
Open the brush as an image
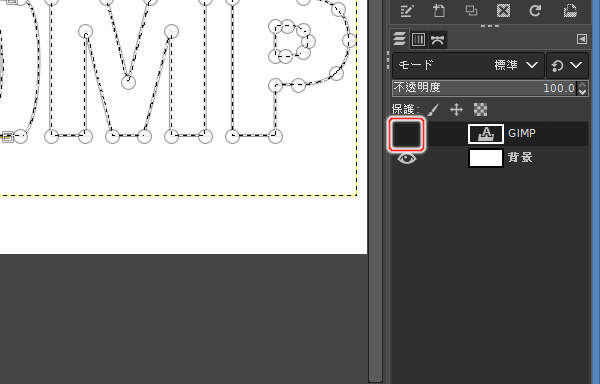(570, 10)
